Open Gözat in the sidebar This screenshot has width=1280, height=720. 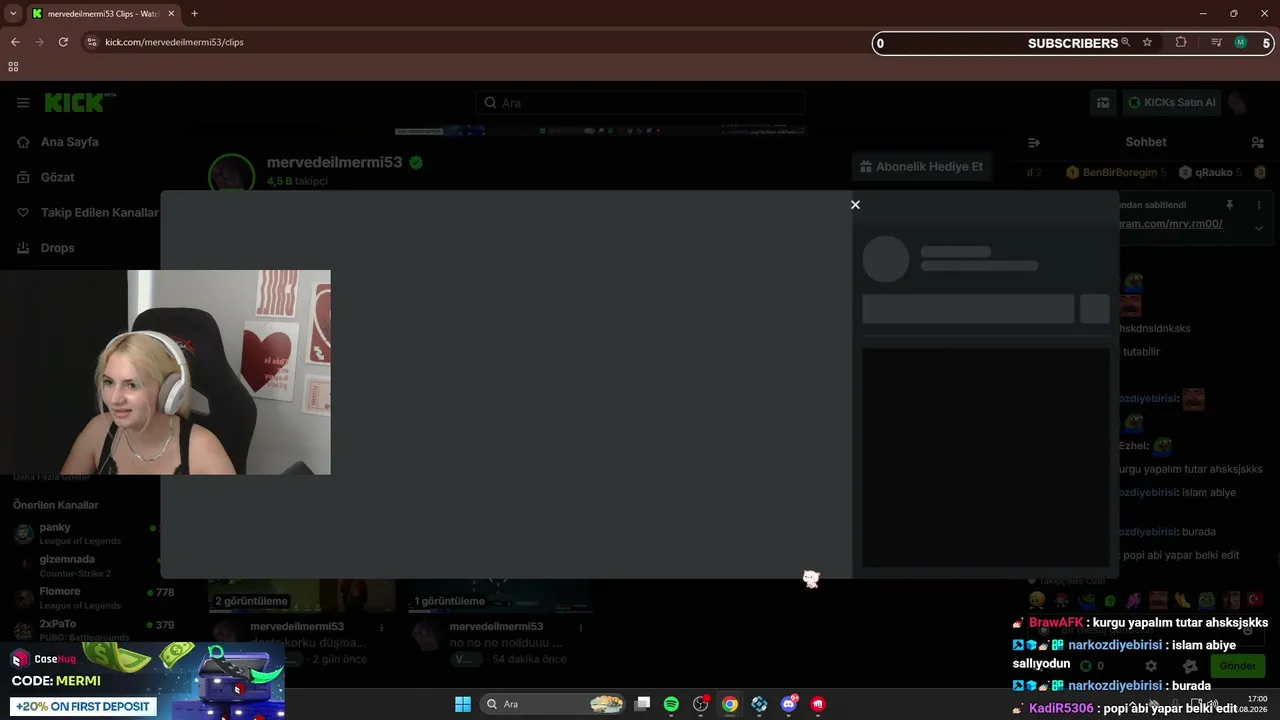click(57, 177)
